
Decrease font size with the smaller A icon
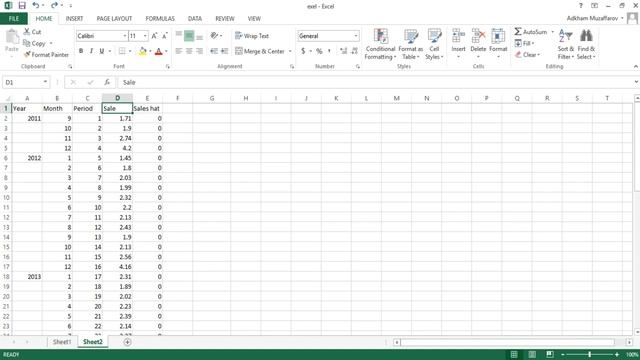(164, 36)
